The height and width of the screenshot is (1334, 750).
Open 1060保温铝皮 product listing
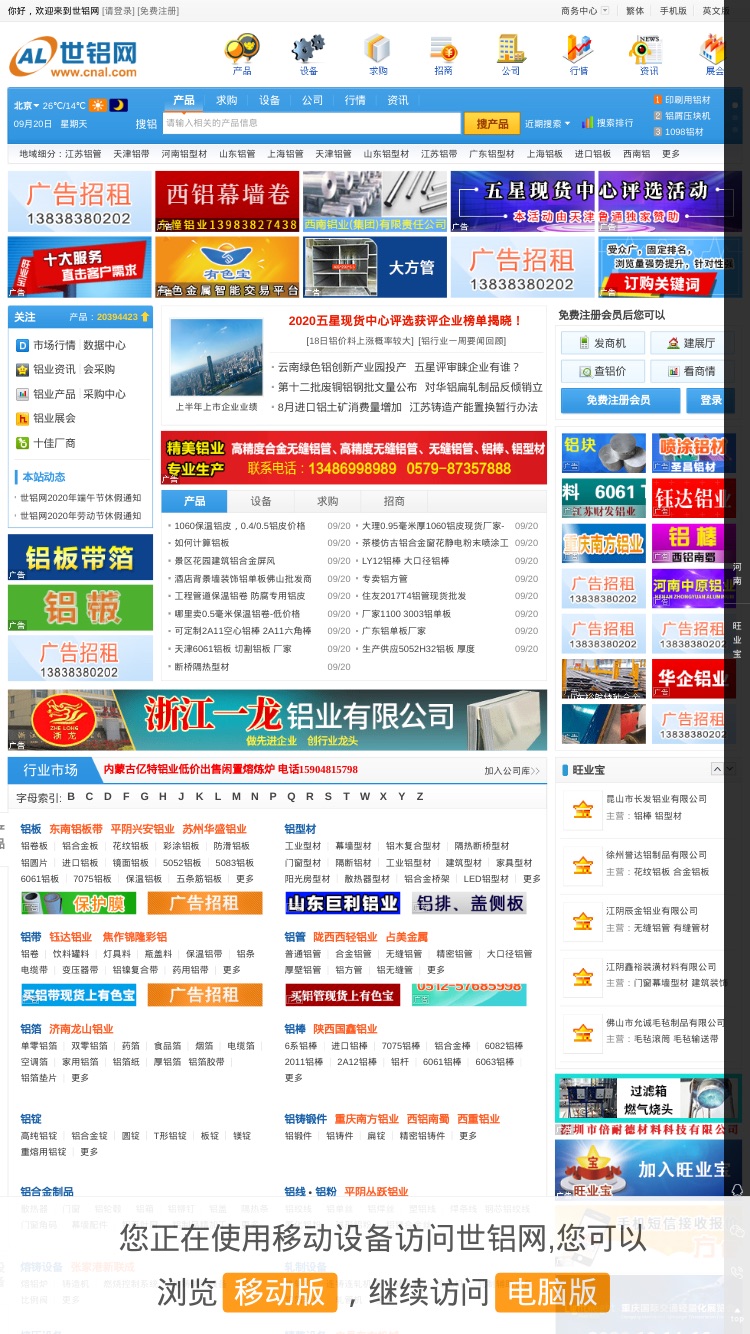click(x=240, y=526)
